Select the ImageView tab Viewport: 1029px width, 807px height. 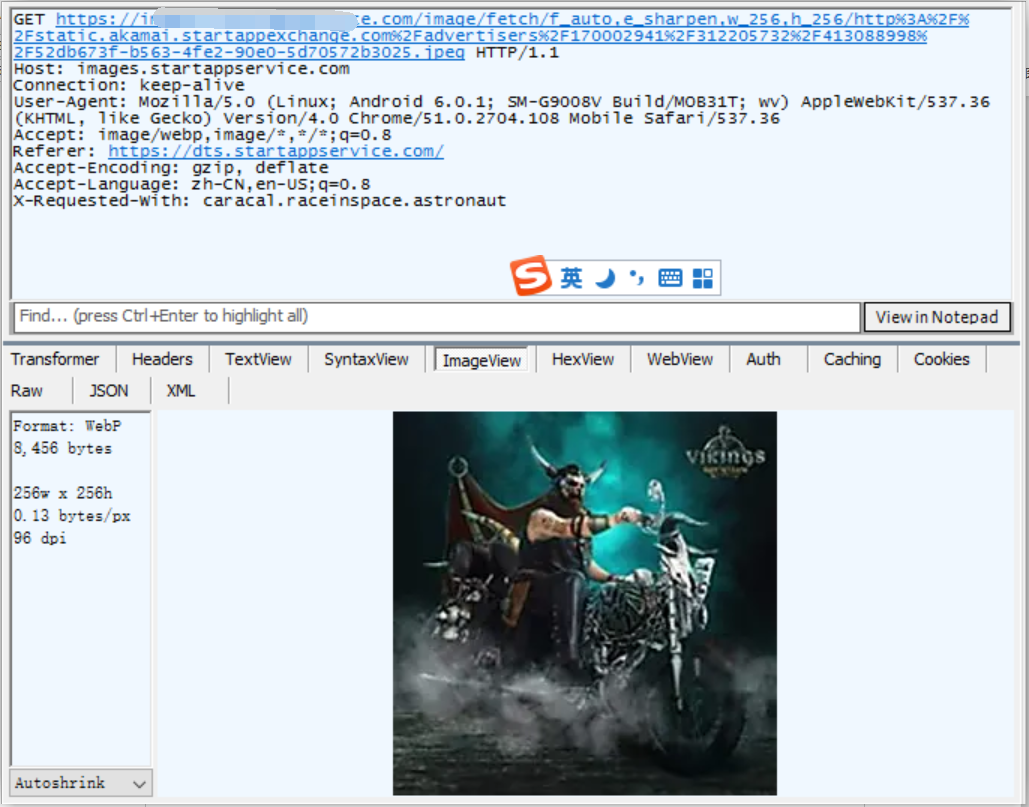coord(482,360)
